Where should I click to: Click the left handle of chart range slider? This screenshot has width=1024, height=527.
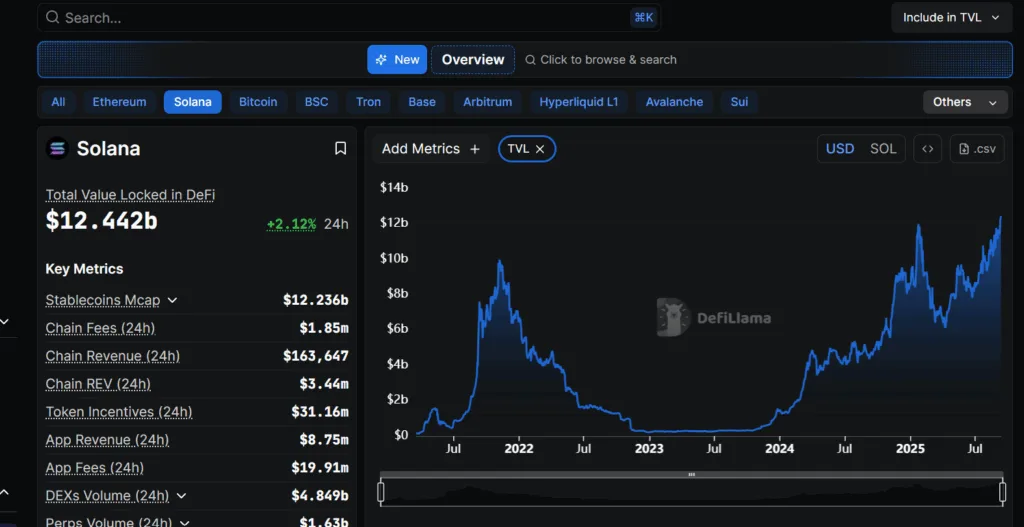pyautogui.click(x=381, y=492)
